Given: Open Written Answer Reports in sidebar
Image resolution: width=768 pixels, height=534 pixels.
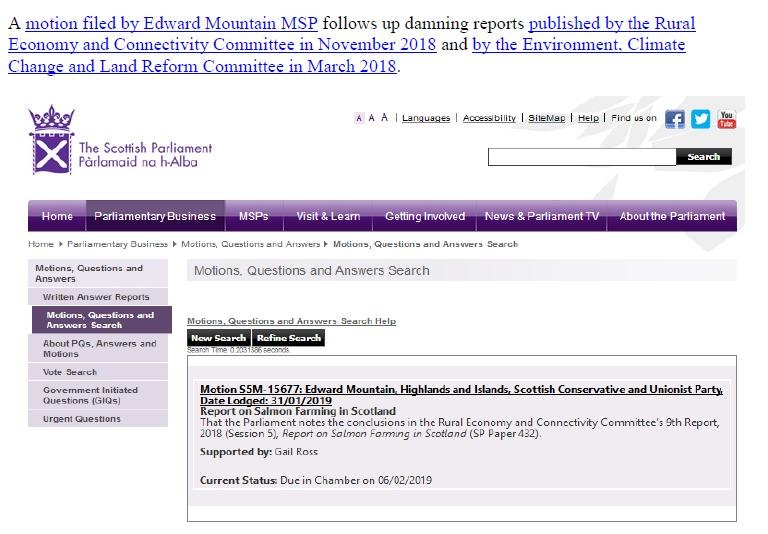Looking at the screenshot, I should click(x=98, y=297).
